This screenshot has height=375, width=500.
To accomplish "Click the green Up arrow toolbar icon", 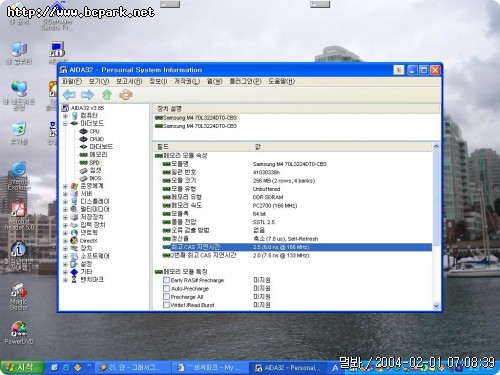I will click(x=107, y=95).
